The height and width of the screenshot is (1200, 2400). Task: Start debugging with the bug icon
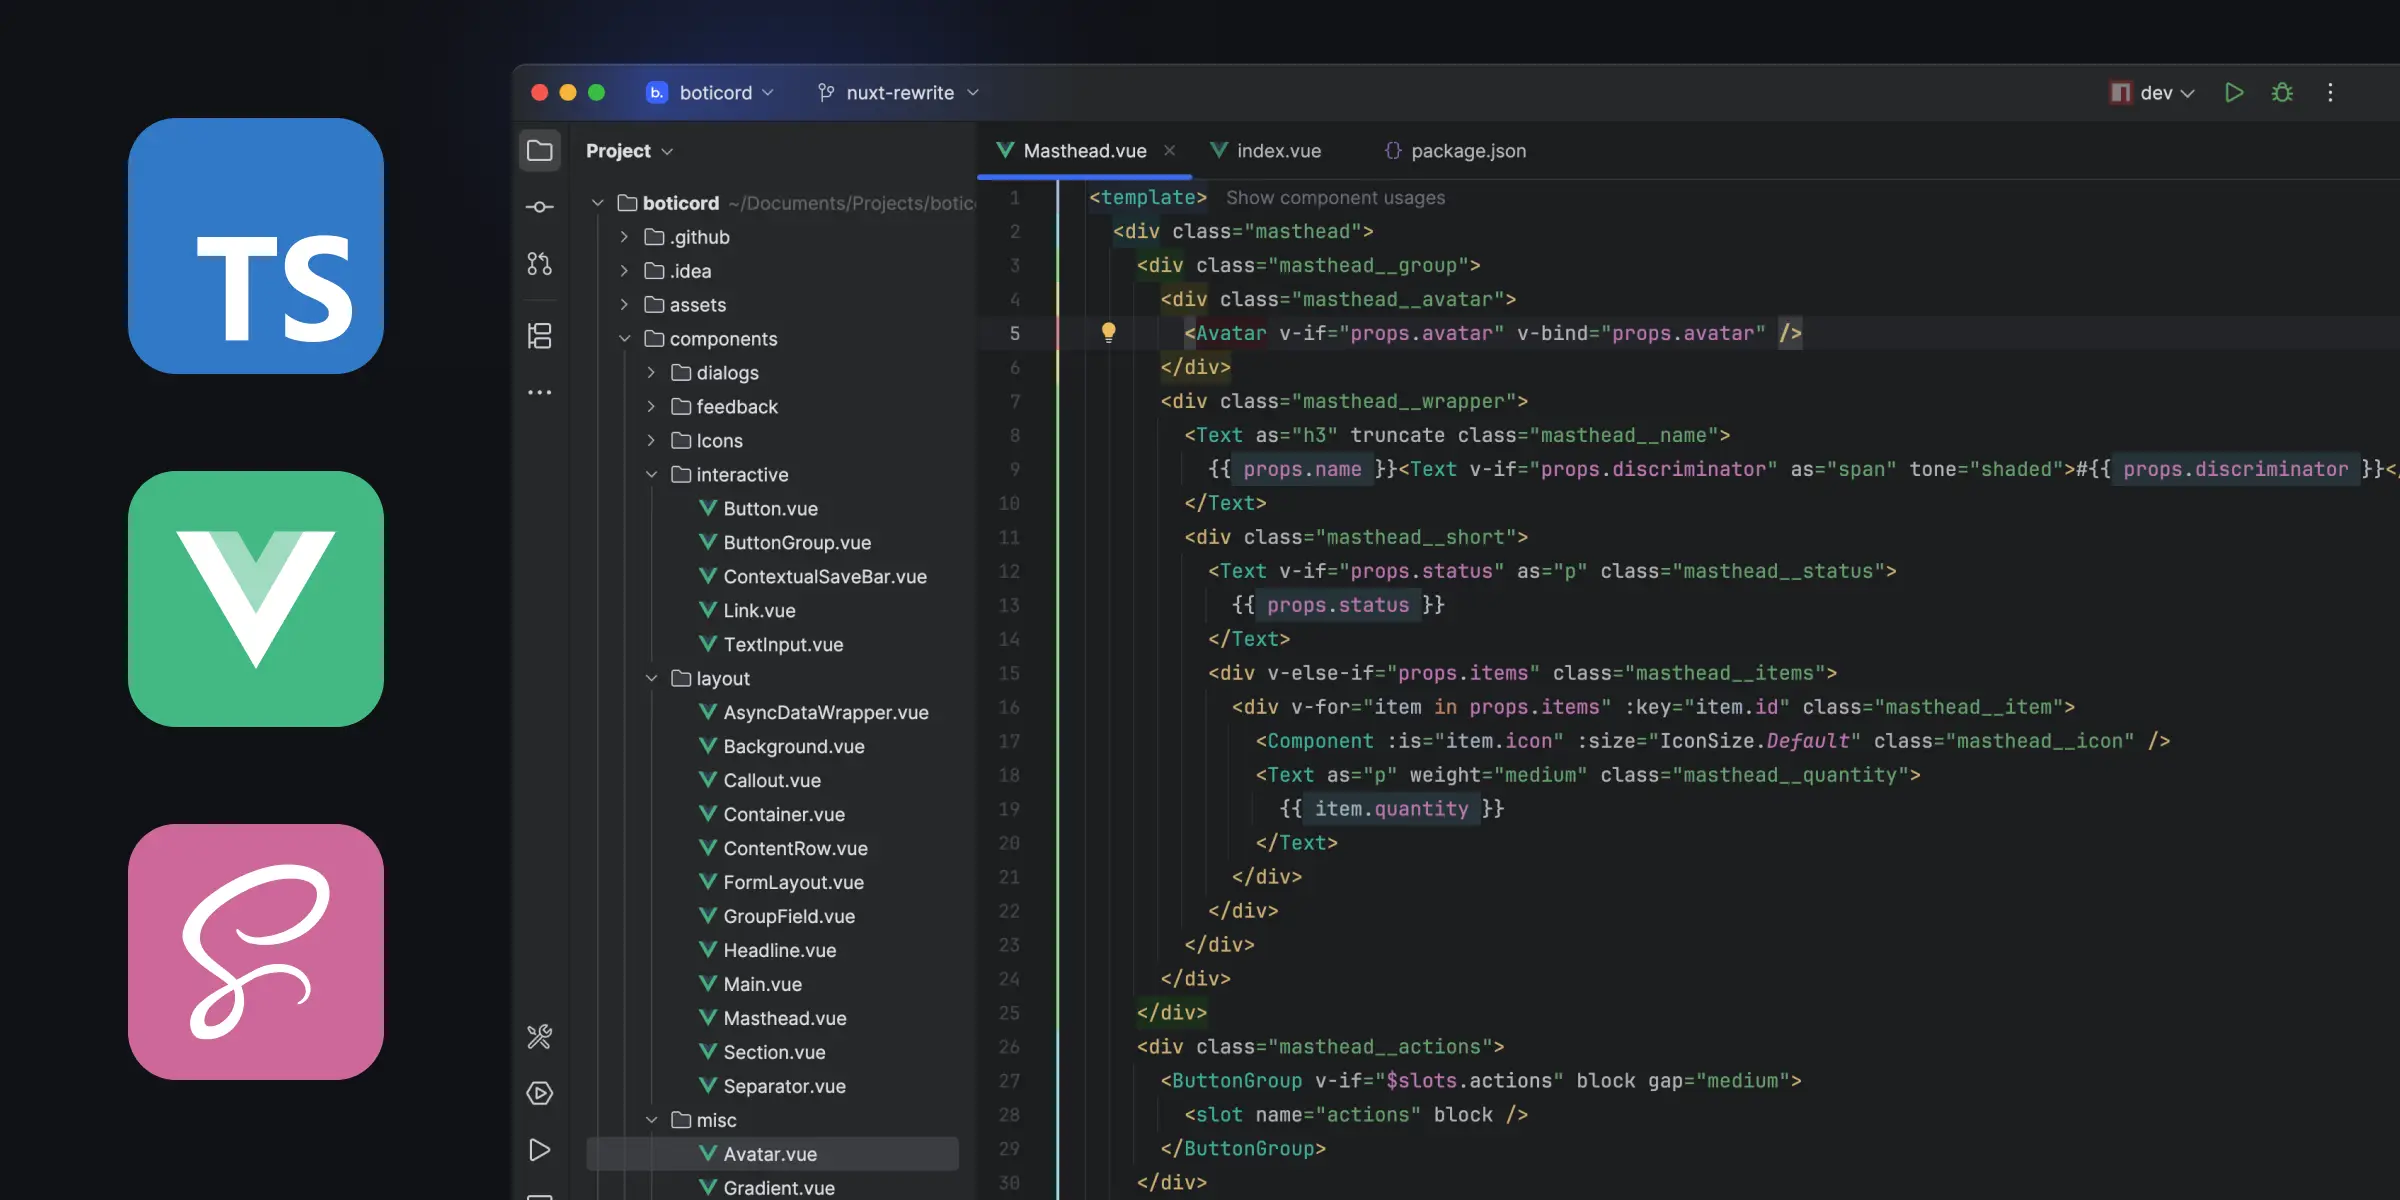2282,93
